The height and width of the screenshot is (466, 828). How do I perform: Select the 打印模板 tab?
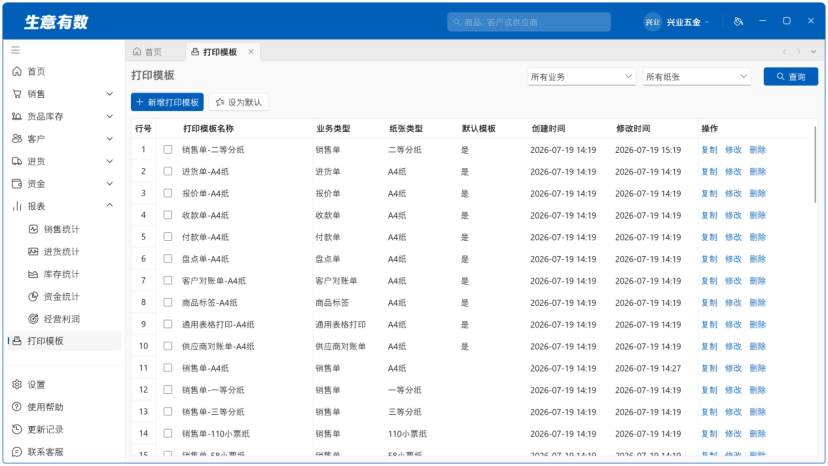coord(222,52)
